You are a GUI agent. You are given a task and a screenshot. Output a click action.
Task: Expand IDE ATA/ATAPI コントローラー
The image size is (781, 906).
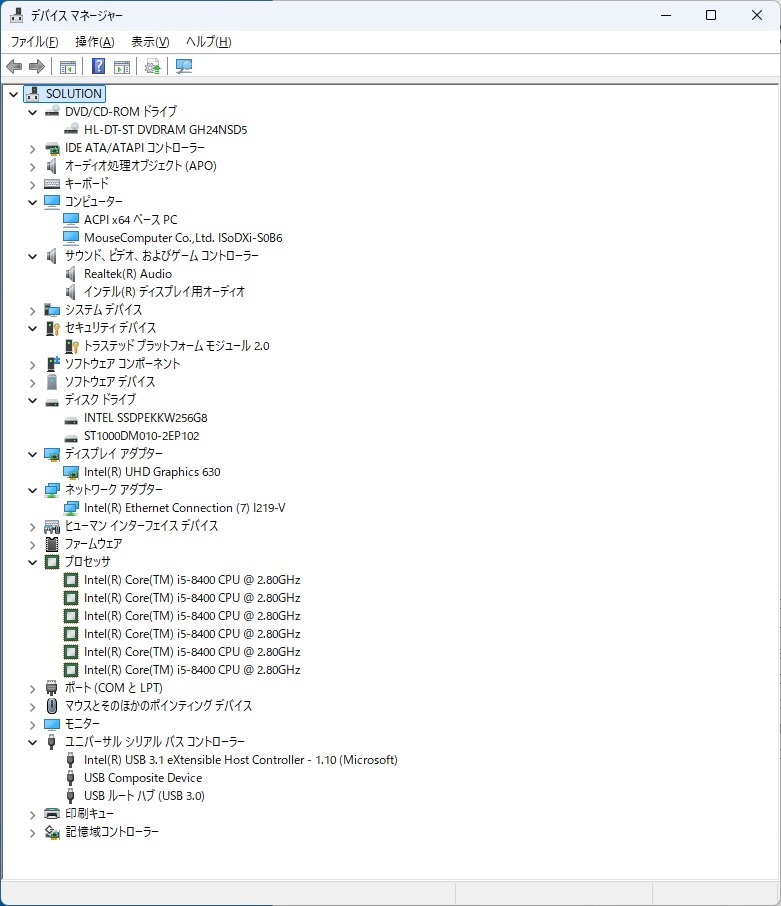pyautogui.click(x=32, y=149)
